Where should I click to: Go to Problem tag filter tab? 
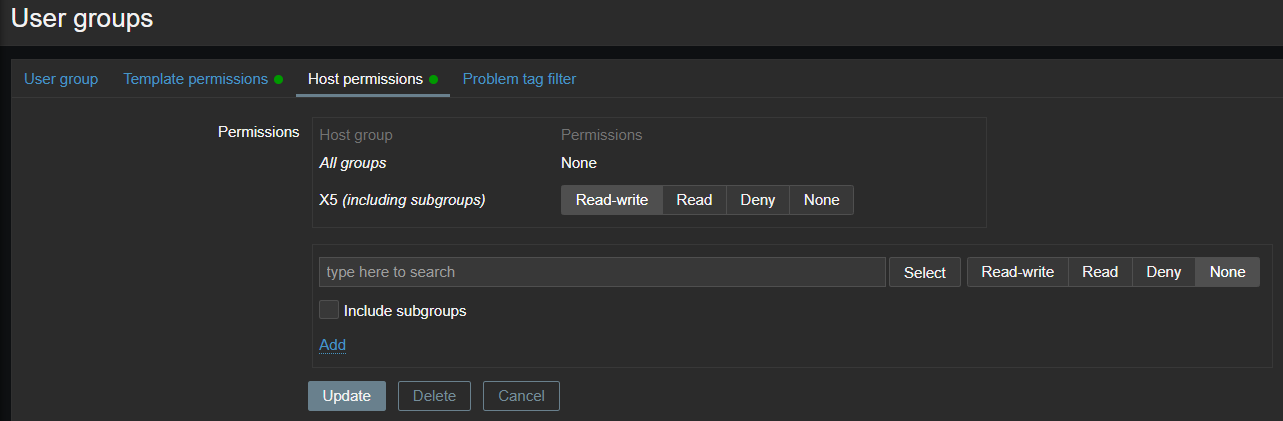click(x=519, y=78)
